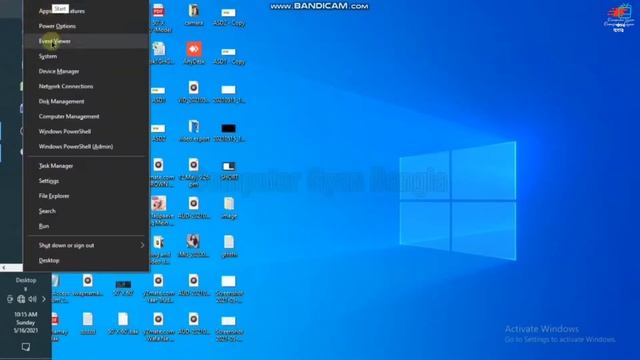The width and height of the screenshot is (640, 360).
Task: Choose Desktop at the menu bottom
Action: [x=86, y=260]
